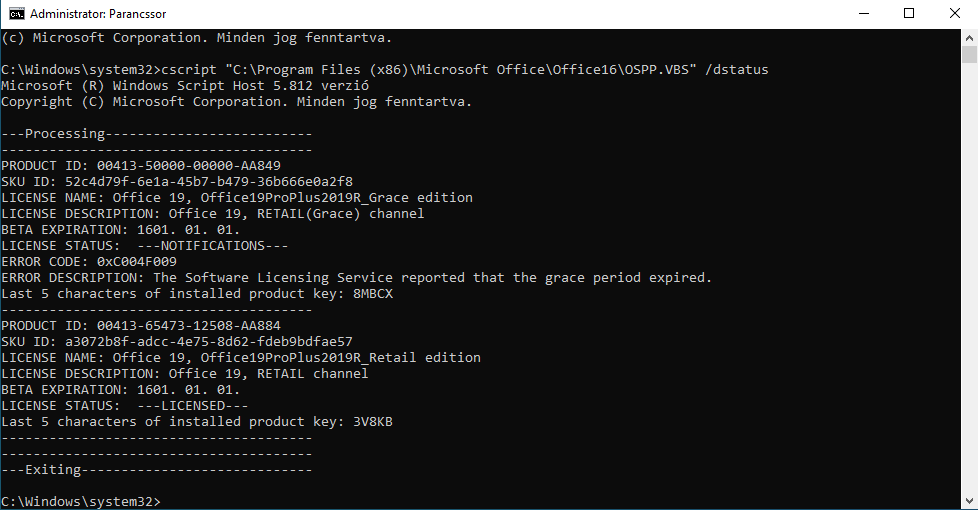Click the ---LICENSED--- status text
Image resolution: width=978 pixels, height=510 pixels.
(x=193, y=406)
